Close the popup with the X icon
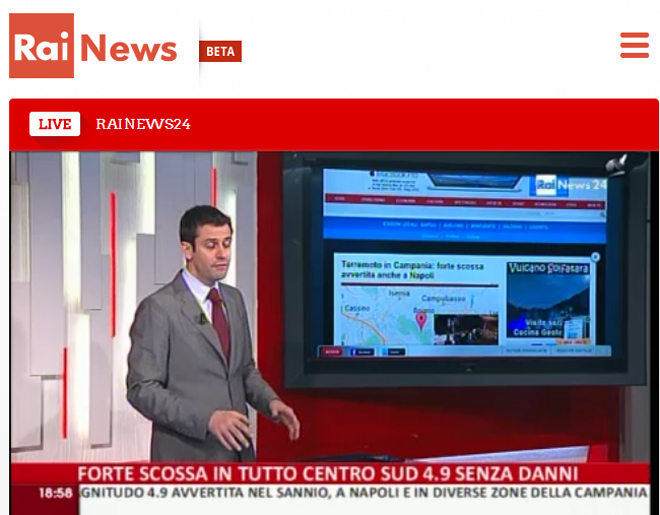Screen dimensions: 660x515 click(595, 257)
